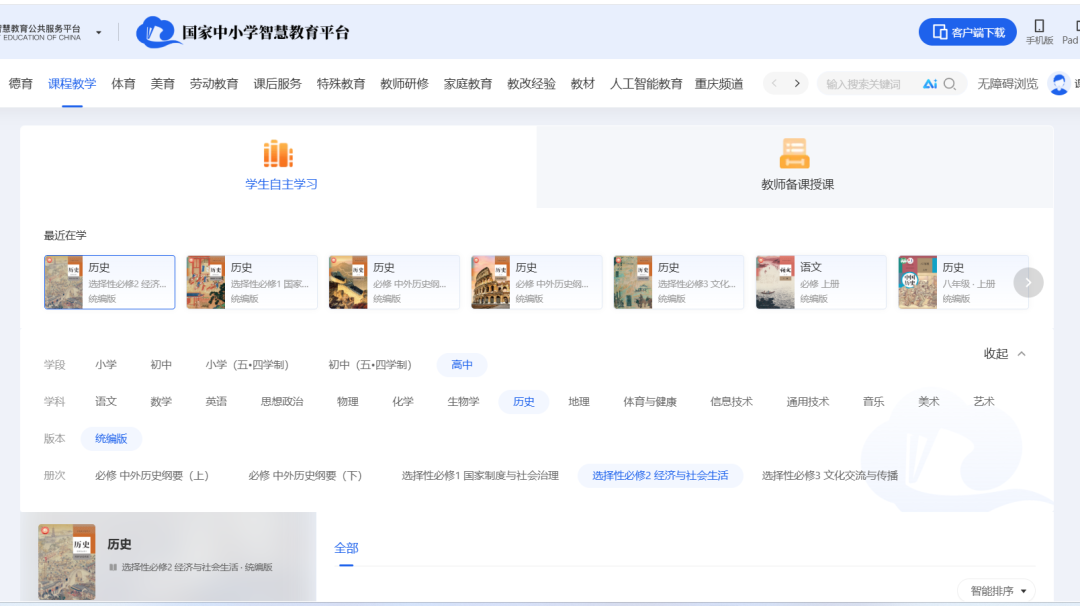Screen dimensions: 1080x606
Task: Click the right carousel arrow for recent courses
Action: pyautogui.click(x=1028, y=282)
